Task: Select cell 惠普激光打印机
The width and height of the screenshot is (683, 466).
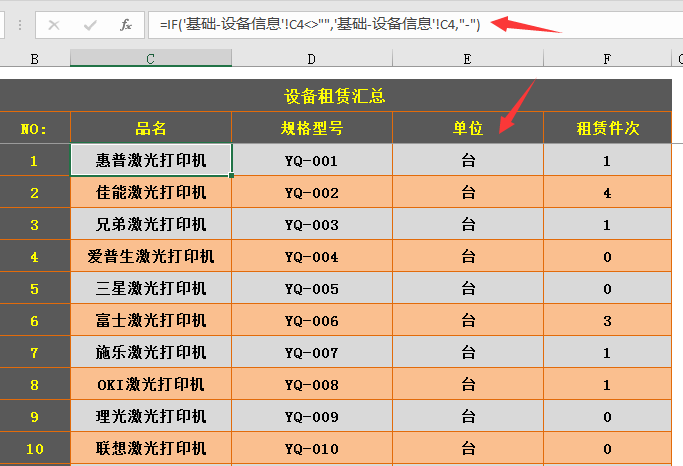Action: click(x=151, y=160)
